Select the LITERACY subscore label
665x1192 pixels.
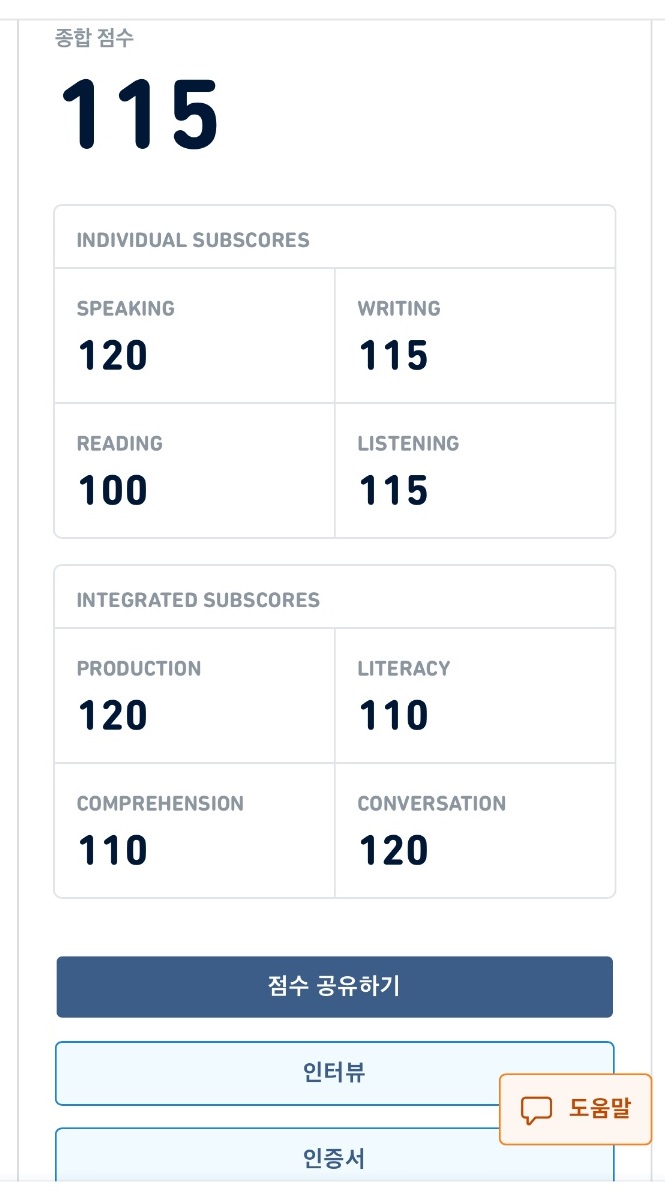click(x=404, y=668)
